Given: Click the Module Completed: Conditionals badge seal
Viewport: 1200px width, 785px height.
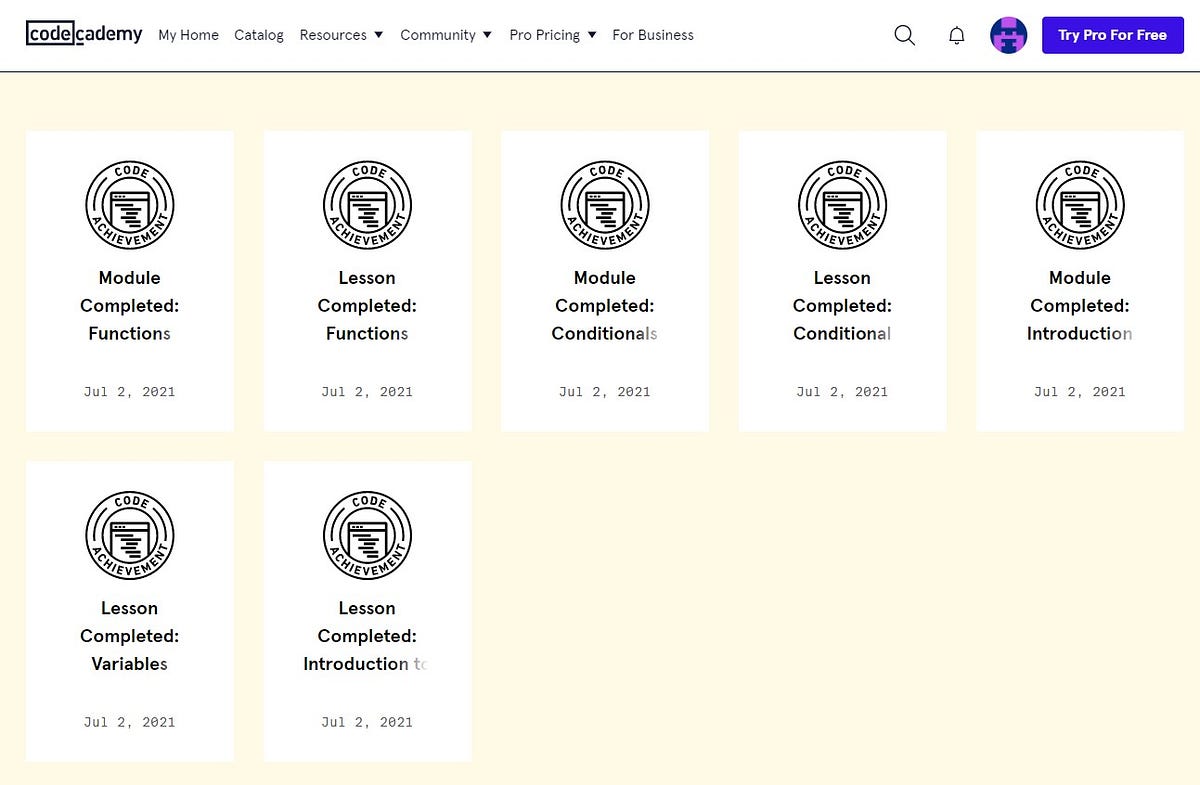Looking at the screenshot, I should click(x=605, y=205).
